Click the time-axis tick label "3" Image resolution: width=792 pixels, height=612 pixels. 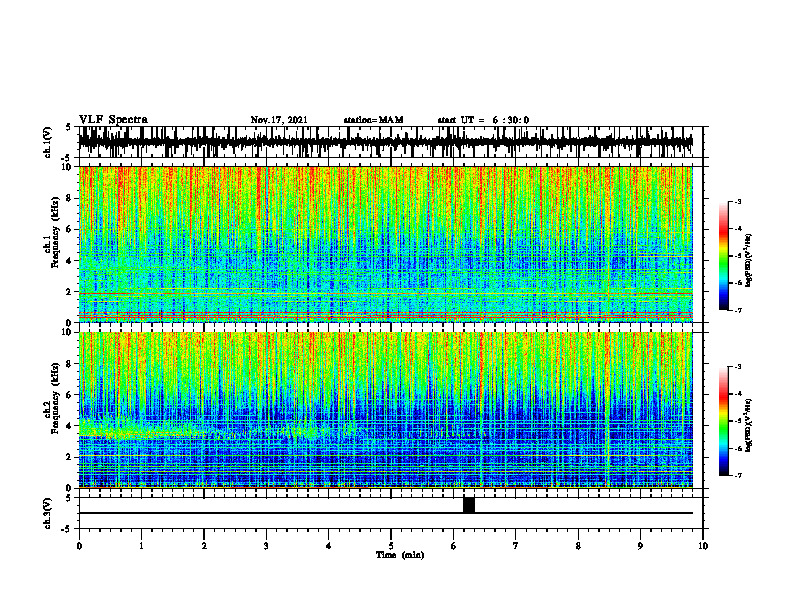pos(266,546)
